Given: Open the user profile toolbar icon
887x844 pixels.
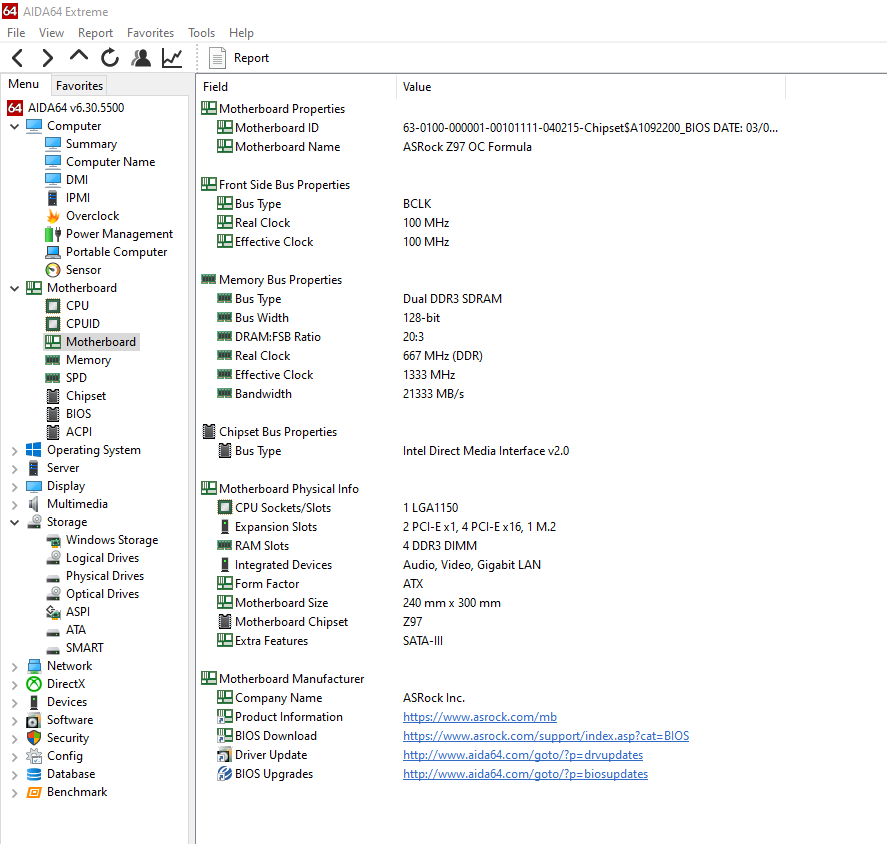Looking at the screenshot, I should tap(141, 58).
